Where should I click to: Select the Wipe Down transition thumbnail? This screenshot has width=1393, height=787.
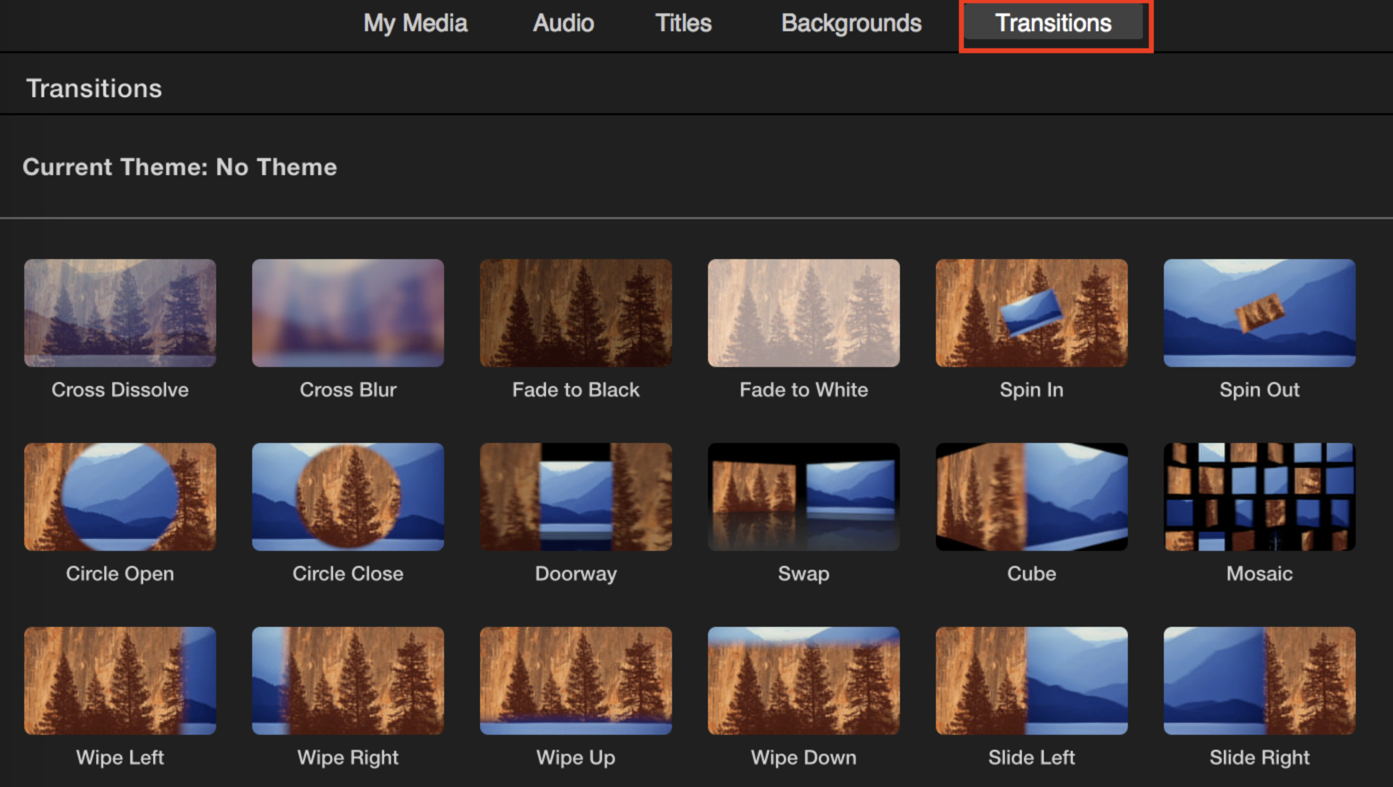tap(804, 681)
